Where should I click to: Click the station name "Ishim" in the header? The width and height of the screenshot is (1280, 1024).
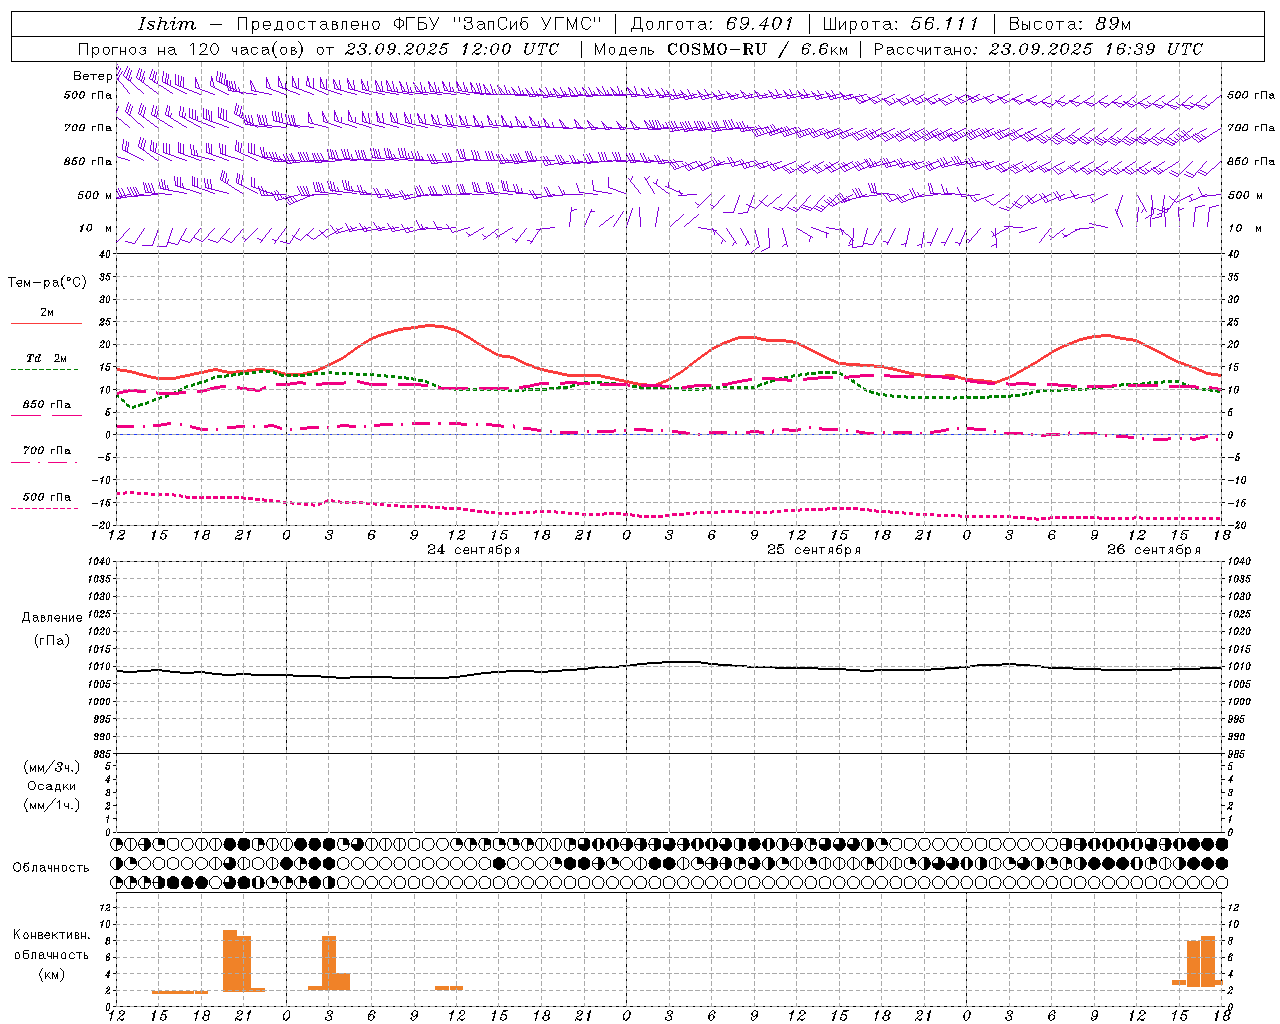(x=167, y=24)
